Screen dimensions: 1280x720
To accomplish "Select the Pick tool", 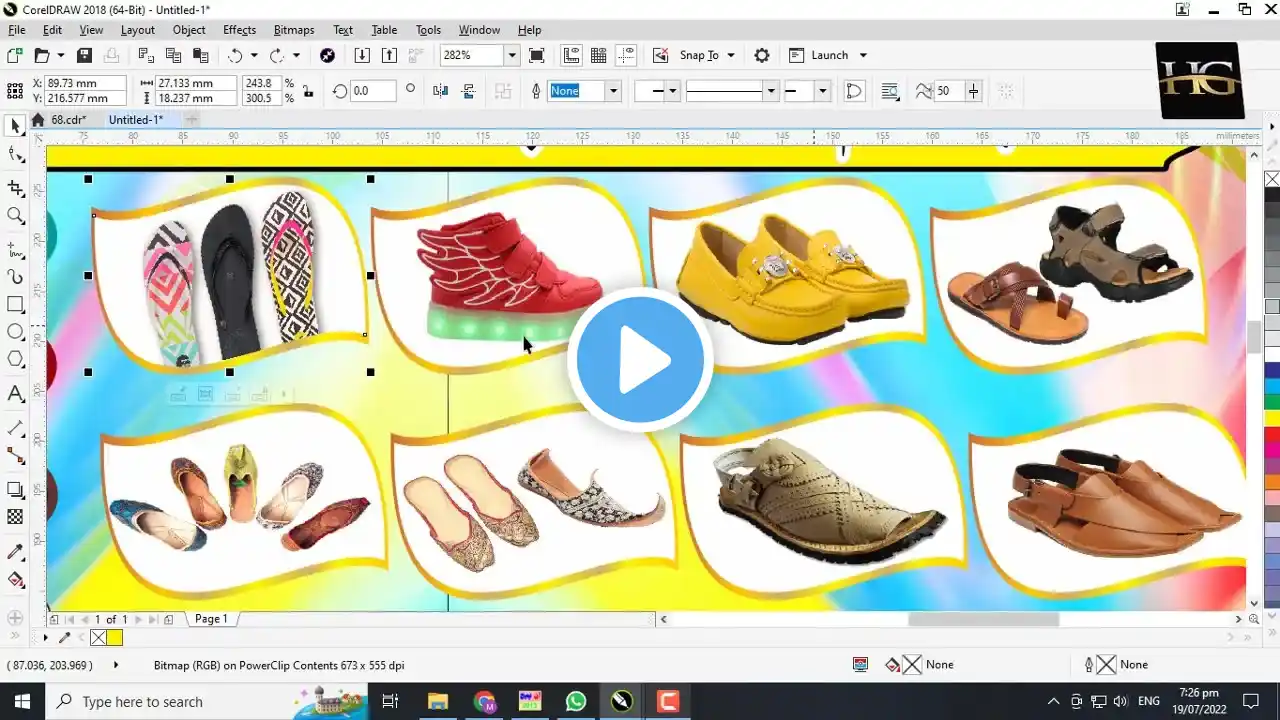I will [x=14, y=125].
